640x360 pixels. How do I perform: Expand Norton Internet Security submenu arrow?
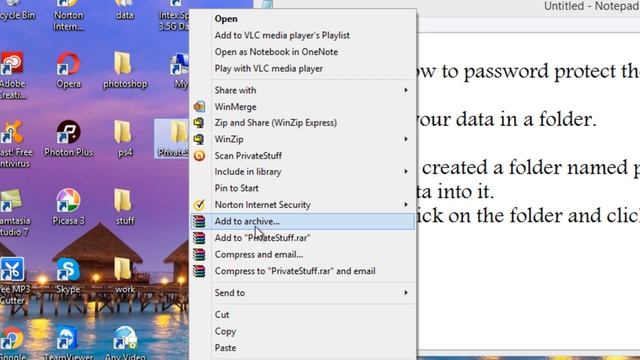(x=406, y=204)
